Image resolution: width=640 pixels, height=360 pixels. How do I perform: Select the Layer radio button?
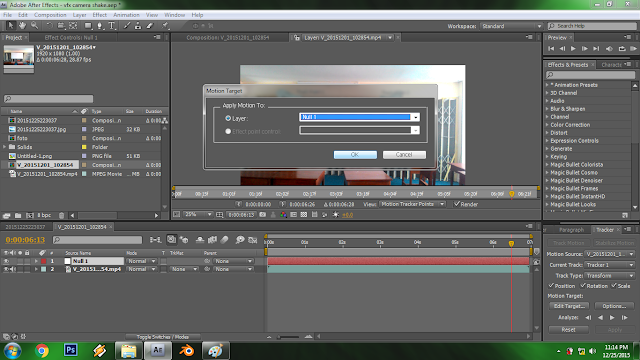[x=228, y=118]
